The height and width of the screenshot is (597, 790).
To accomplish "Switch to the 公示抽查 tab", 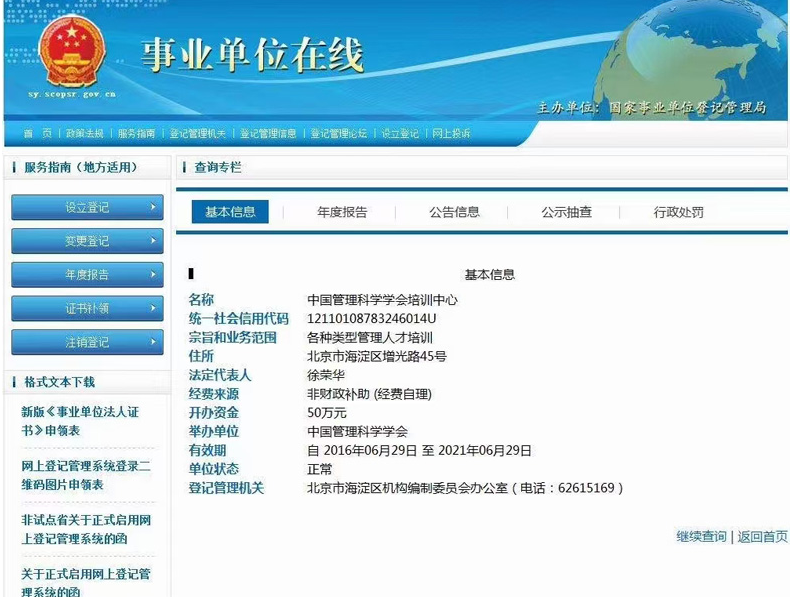I will click(566, 212).
